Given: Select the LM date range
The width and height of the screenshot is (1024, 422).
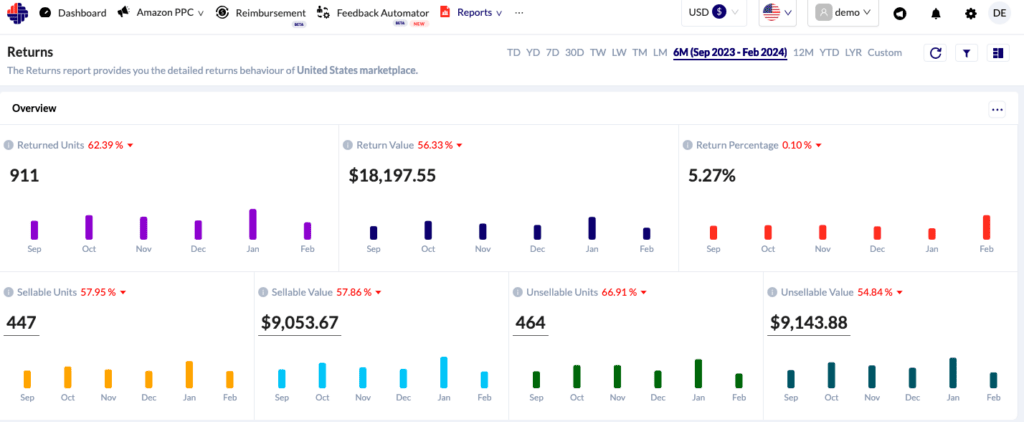Looking at the screenshot, I should 660,53.
